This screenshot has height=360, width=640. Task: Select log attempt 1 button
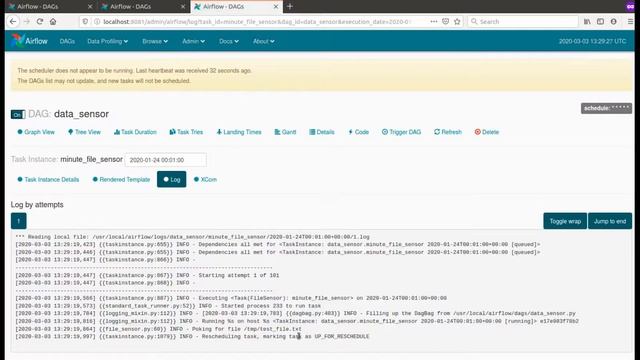(x=18, y=221)
